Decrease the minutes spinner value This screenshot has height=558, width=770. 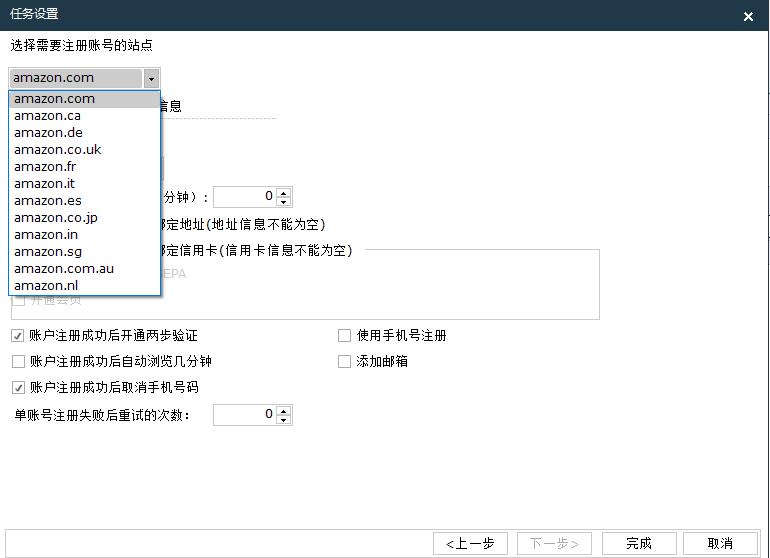[x=284, y=201]
